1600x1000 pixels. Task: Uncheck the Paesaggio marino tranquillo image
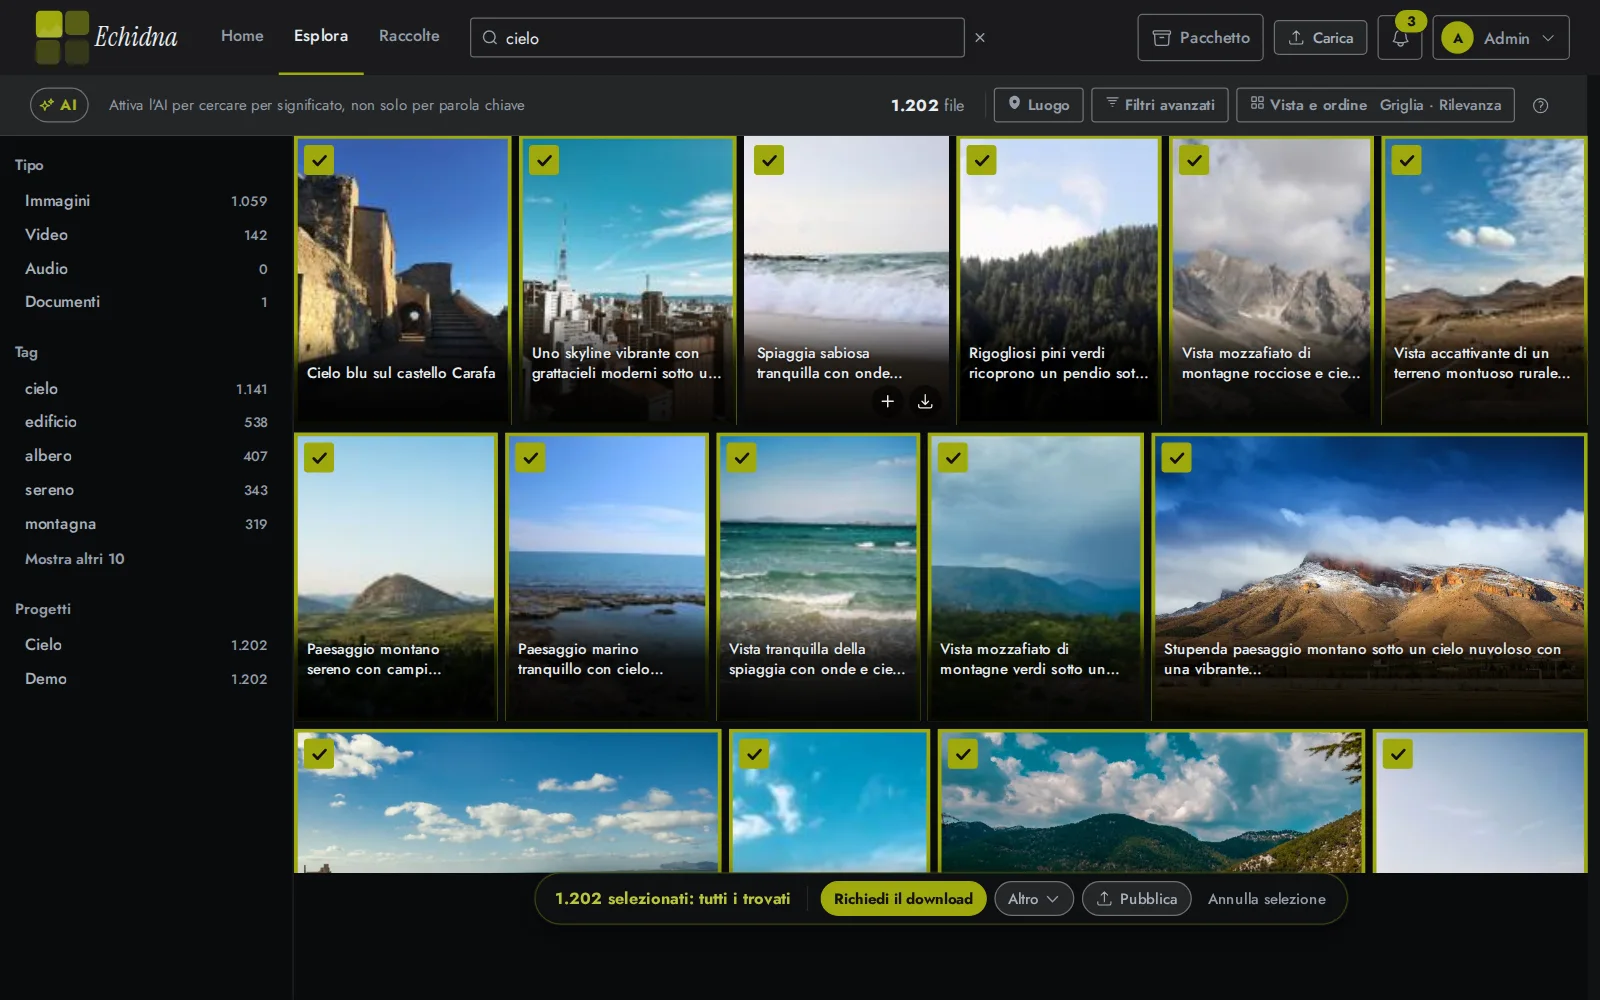pos(530,458)
